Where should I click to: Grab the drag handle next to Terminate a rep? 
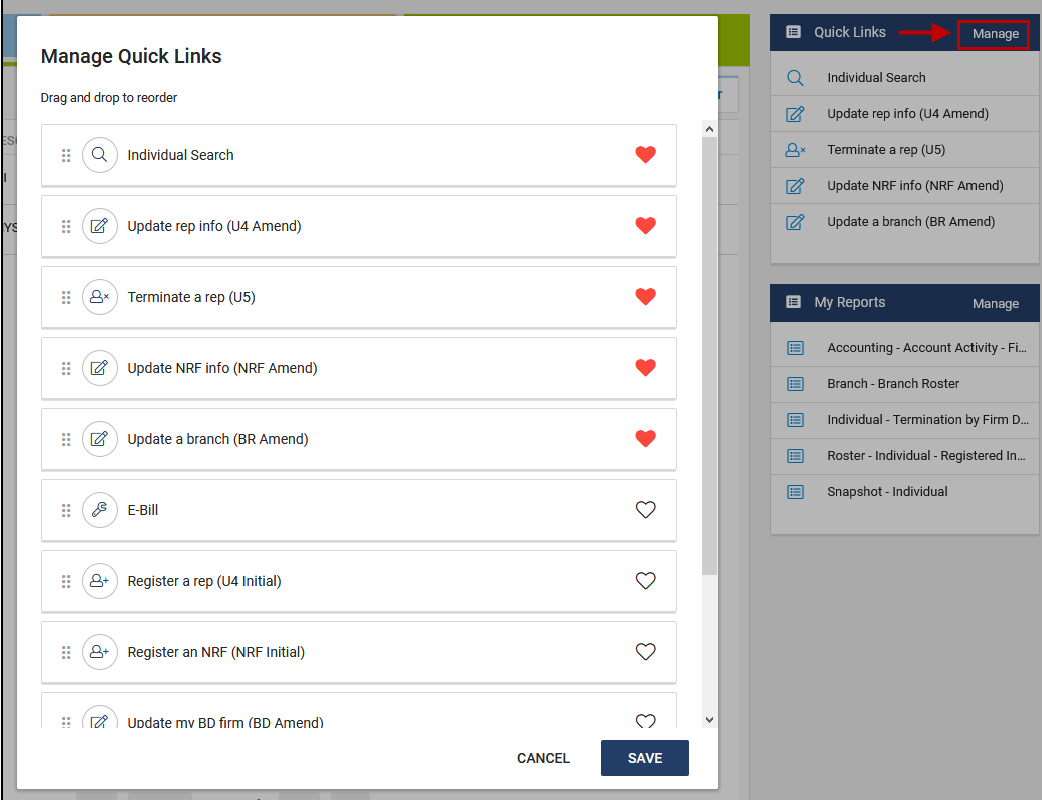click(65, 297)
